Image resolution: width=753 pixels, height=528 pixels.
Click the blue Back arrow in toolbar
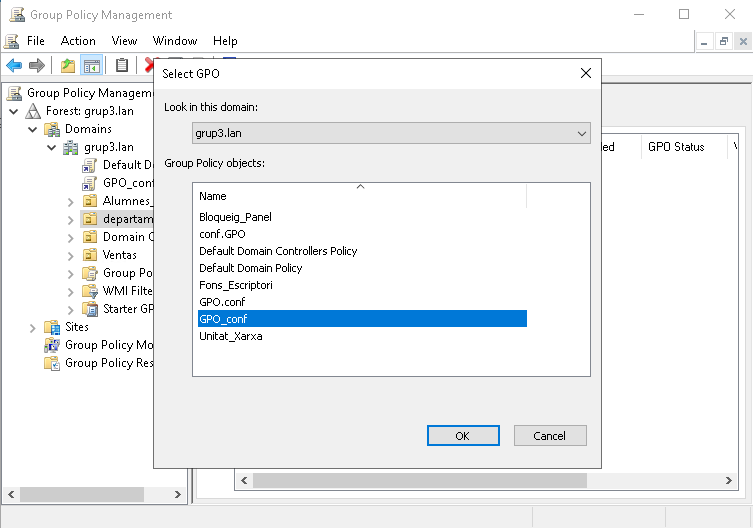coord(13,66)
